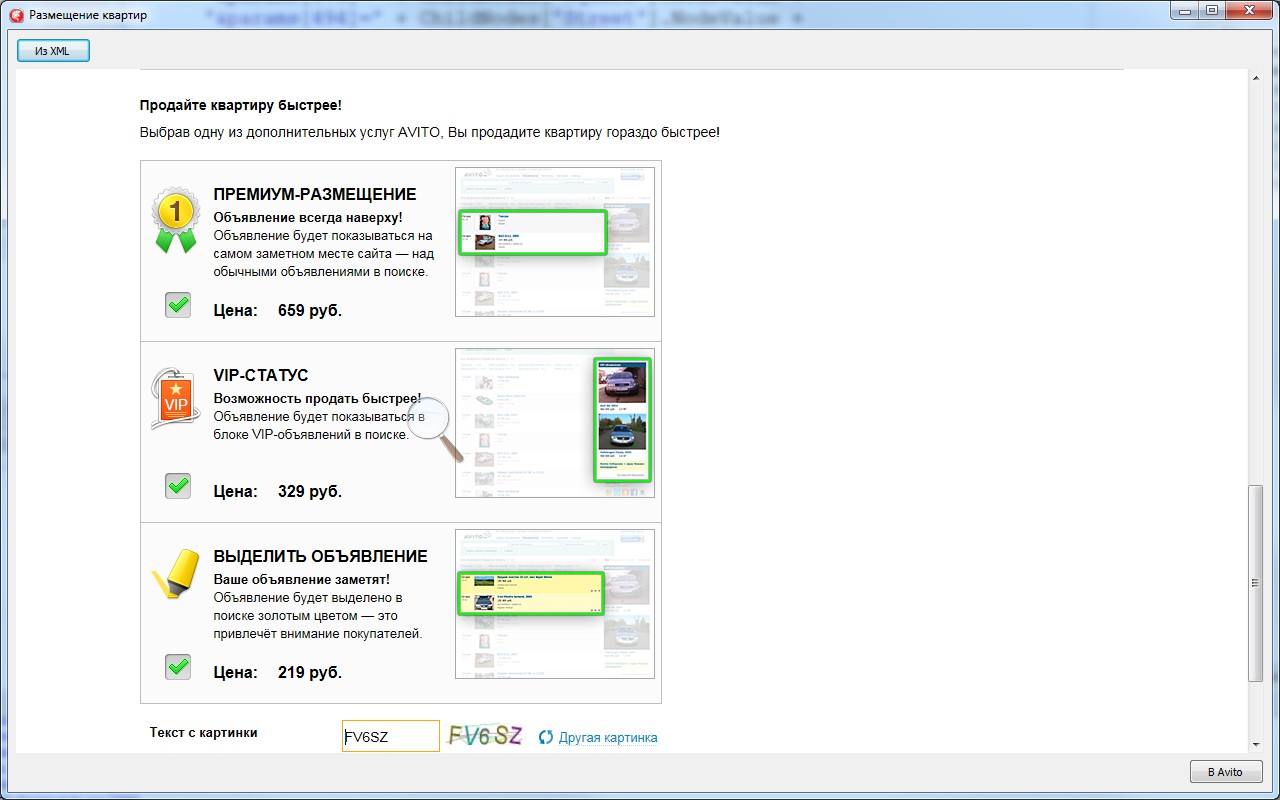The image size is (1280, 800).
Task: Click the В Avito button
Action: (x=1226, y=772)
